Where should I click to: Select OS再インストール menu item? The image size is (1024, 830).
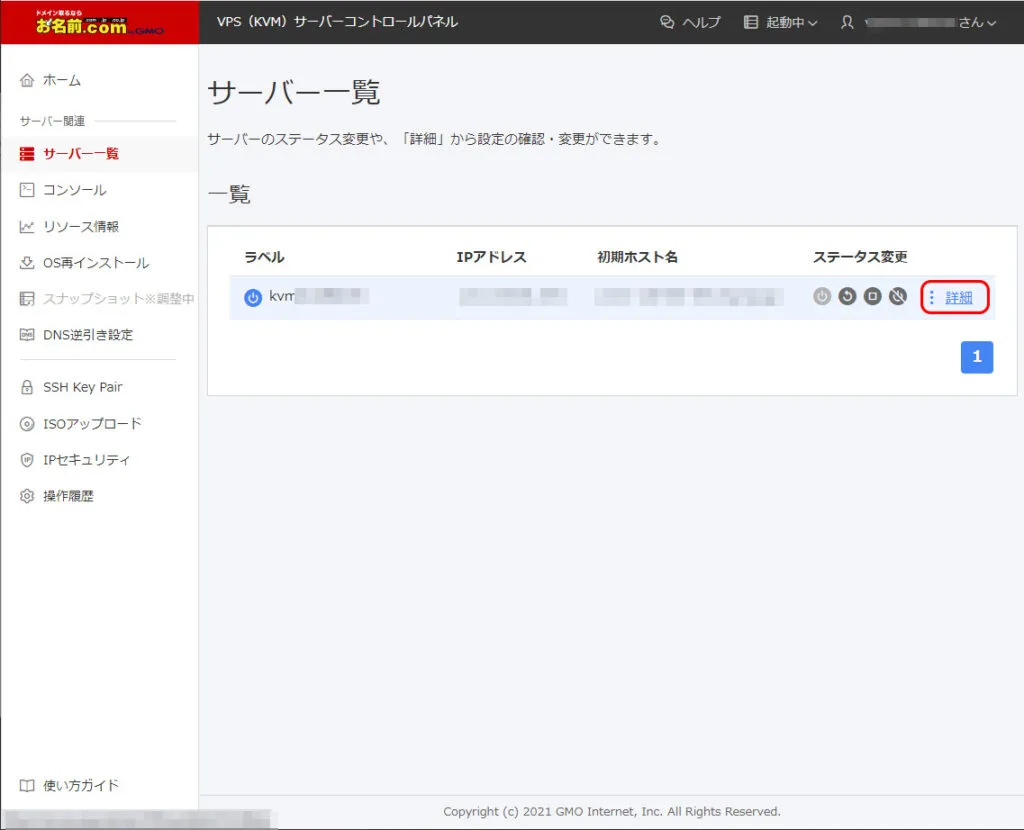pyautogui.click(x=95, y=263)
